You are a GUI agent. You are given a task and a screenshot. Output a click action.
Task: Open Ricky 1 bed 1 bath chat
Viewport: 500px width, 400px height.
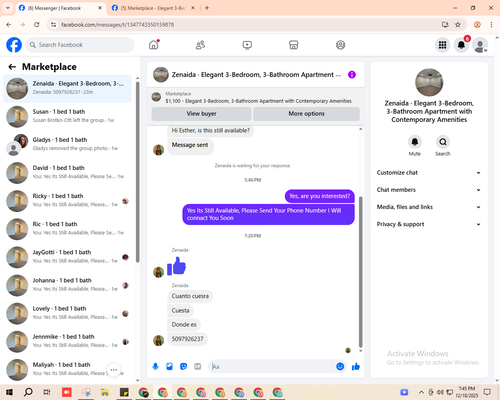[68, 201]
